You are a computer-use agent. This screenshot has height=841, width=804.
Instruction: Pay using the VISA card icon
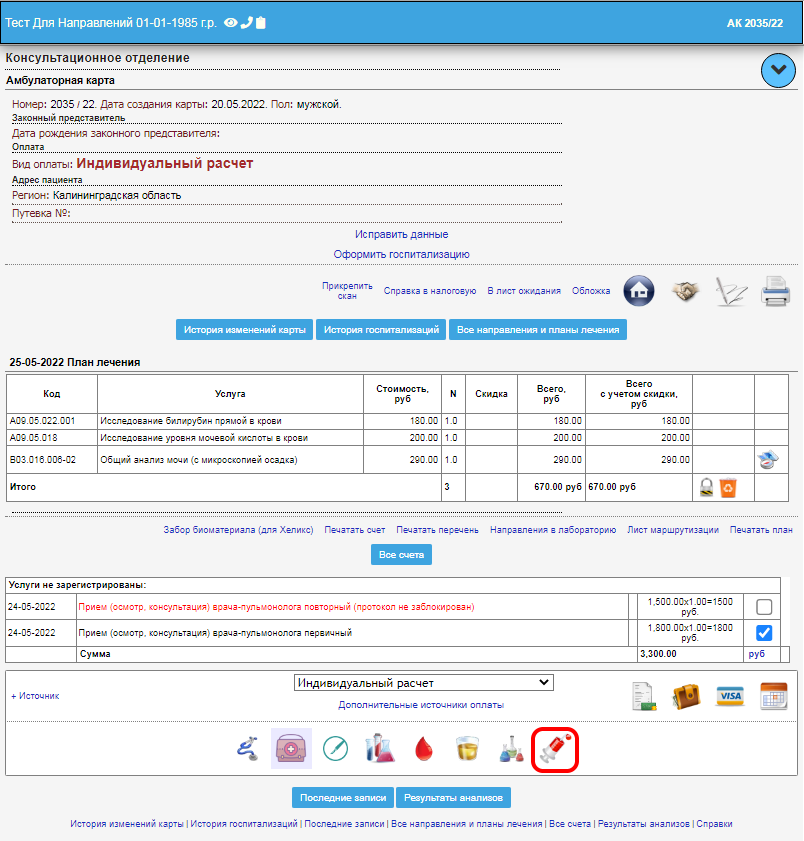tap(730, 696)
